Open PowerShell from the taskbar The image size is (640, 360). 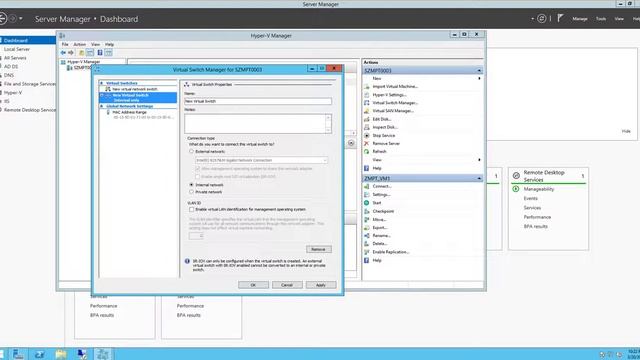(x=40, y=354)
